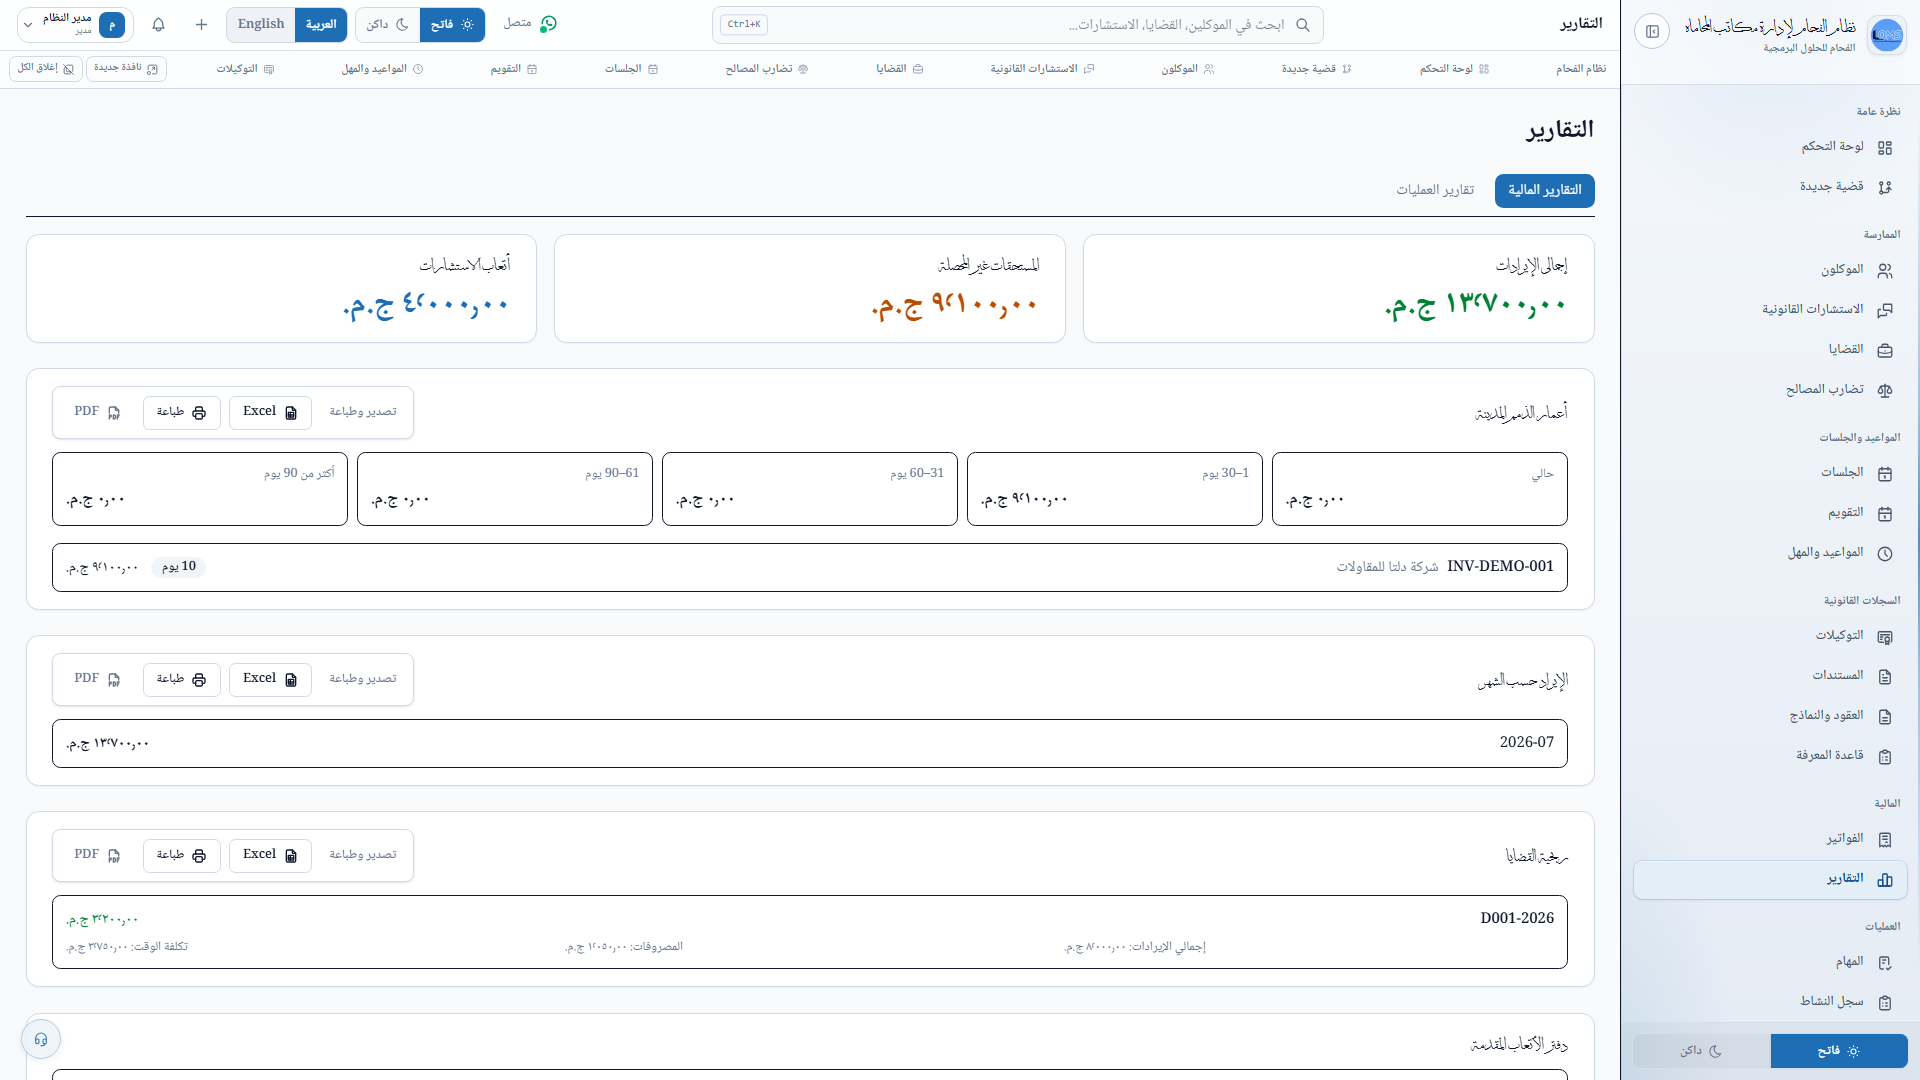The width and height of the screenshot is (1920, 1080).
Task: Export ربحية القضايا as PDF
Action: point(97,856)
